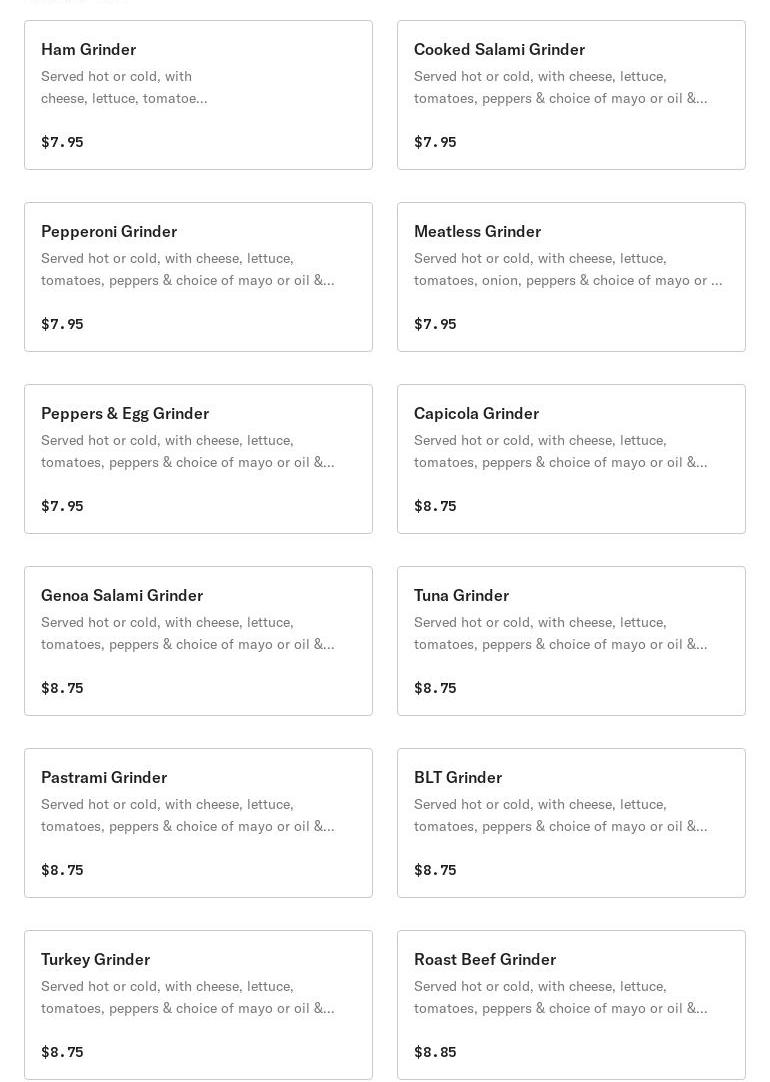This screenshot has height=1082, width=770.
Task: Open the Meatless Grinder card
Action: pos(571,277)
